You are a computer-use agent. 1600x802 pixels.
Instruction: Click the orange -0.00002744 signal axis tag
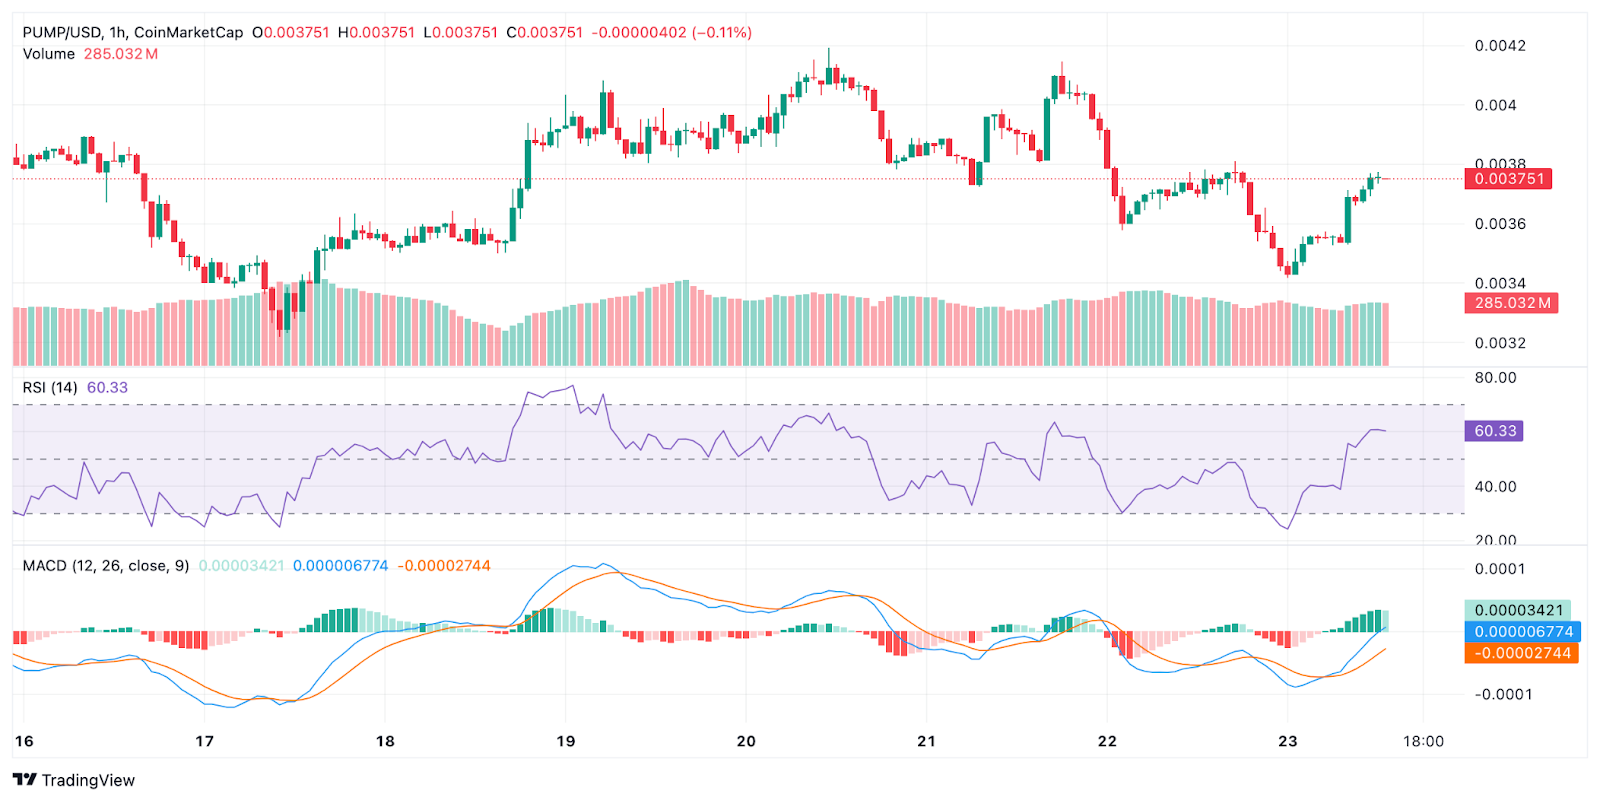[1521, 653]
